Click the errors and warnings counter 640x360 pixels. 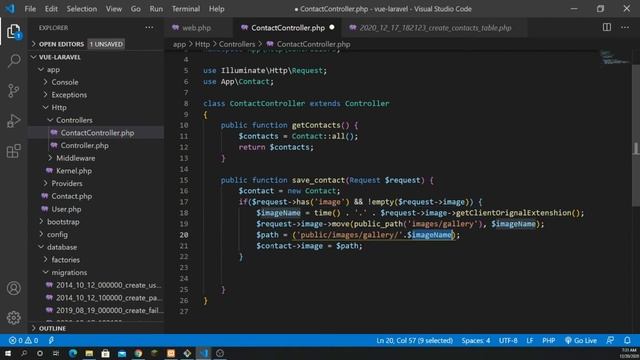click(x=23, y=340)
